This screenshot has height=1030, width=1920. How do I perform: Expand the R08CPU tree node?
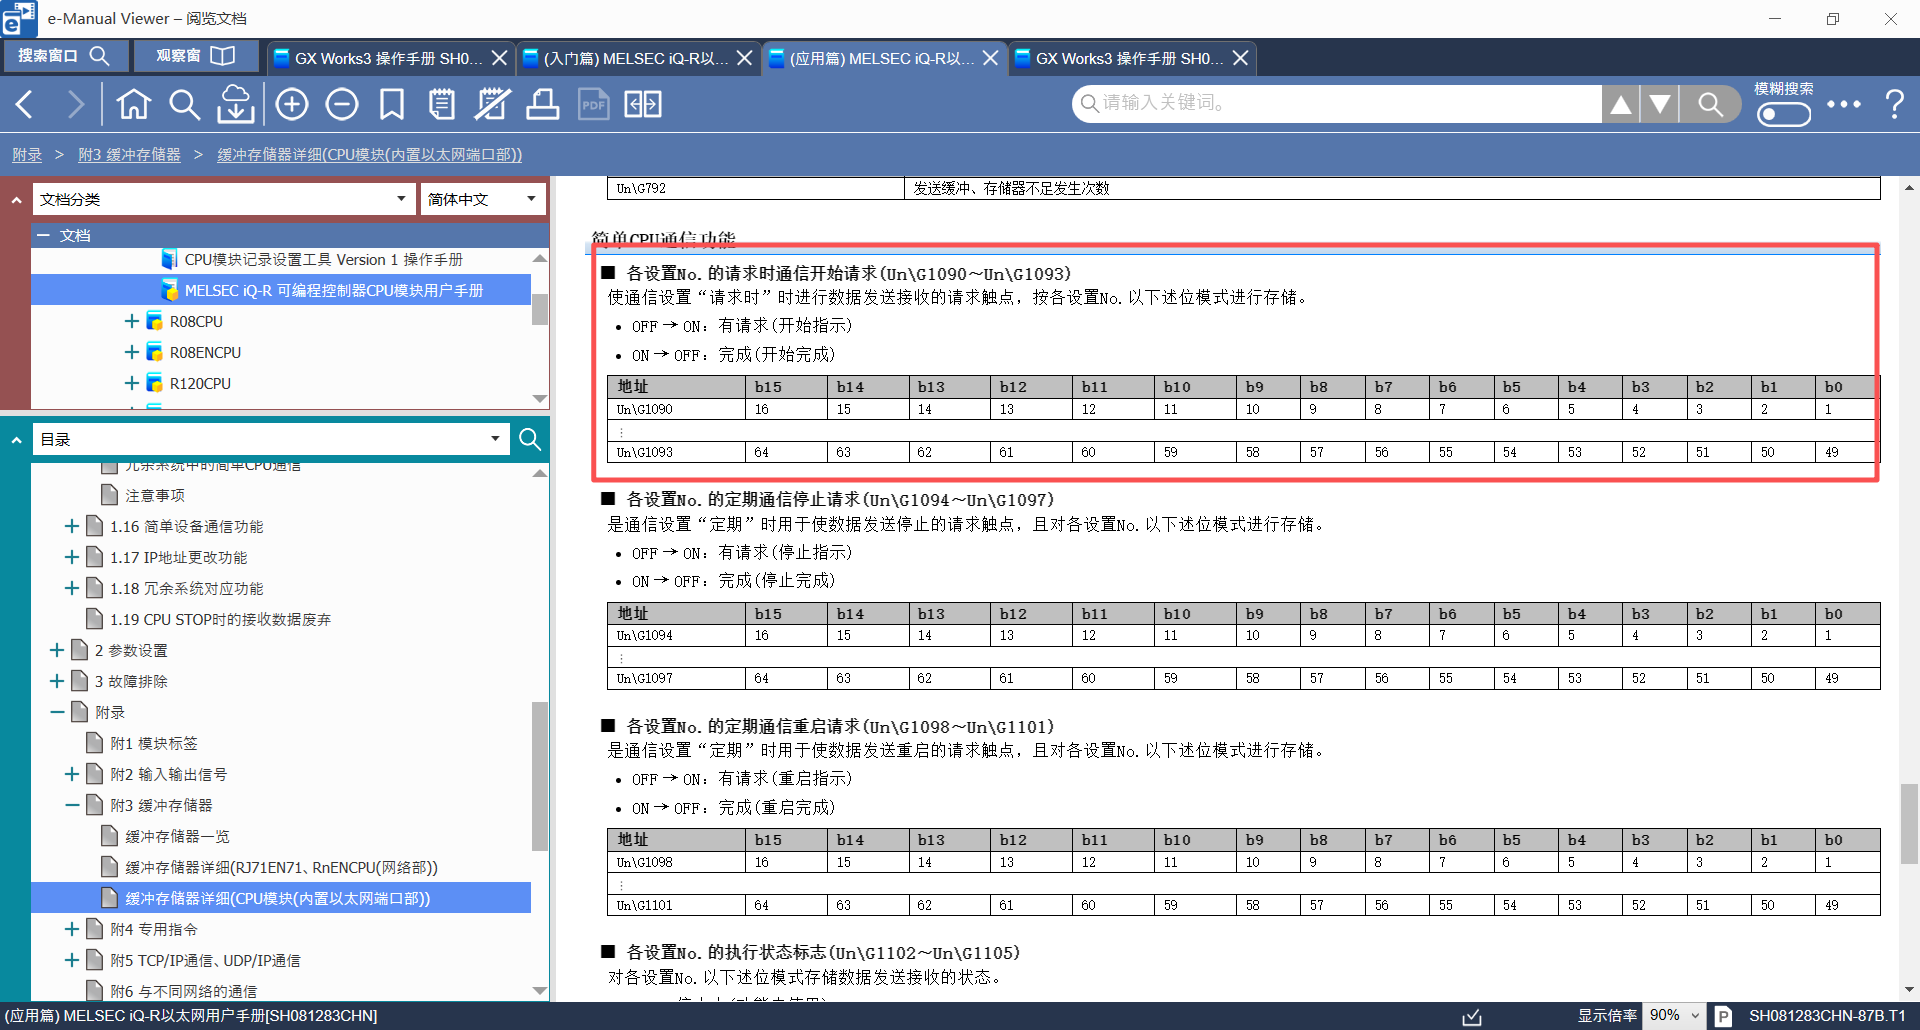131,322
